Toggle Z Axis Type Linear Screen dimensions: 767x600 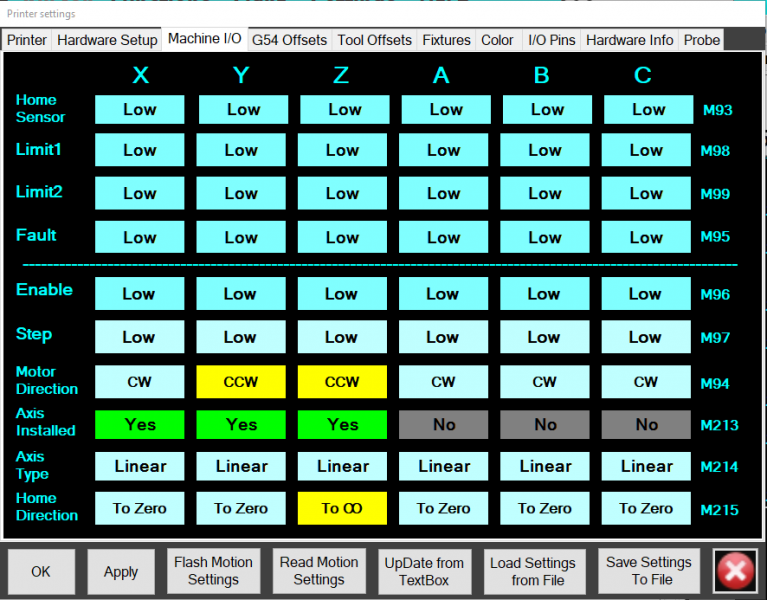click(342, 466)
